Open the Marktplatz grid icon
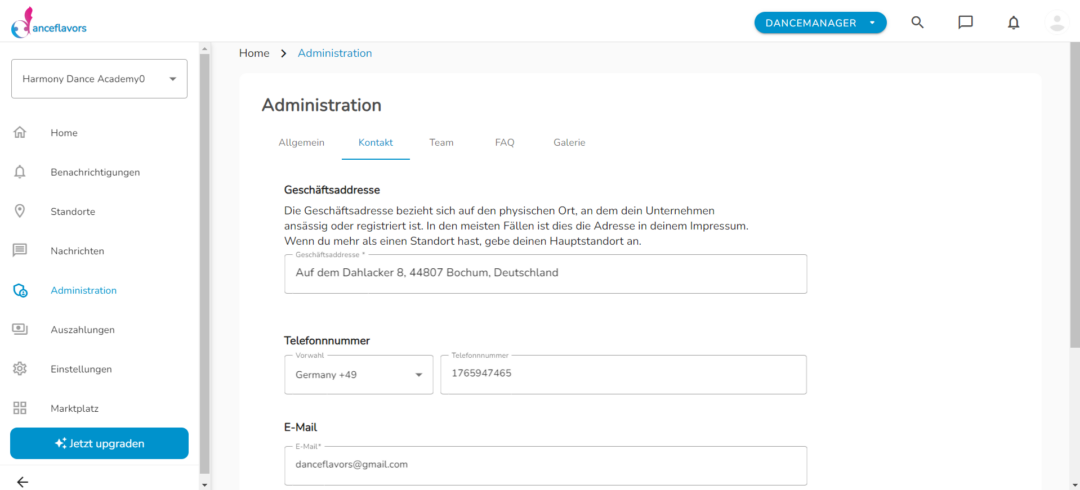 [20, 408]
